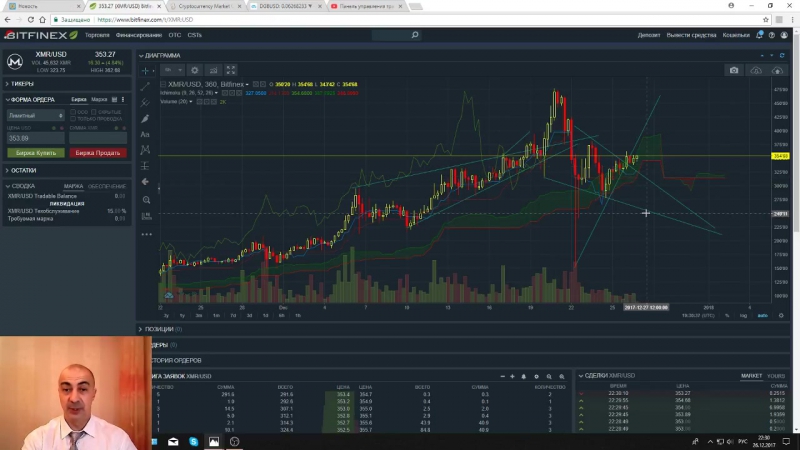Collapse the Диаграмма panel
The width and height of the screenshot is (800, 450).
(x=160, y=56)
